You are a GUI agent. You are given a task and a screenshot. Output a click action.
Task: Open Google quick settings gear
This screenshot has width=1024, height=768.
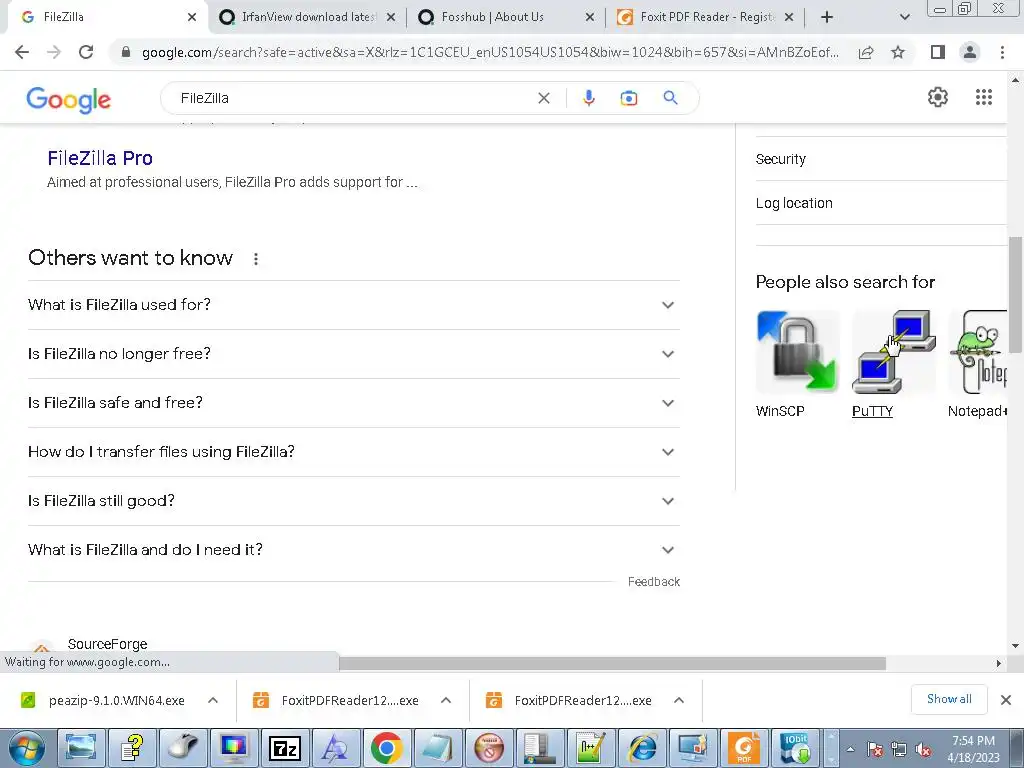tap(937, 97)
